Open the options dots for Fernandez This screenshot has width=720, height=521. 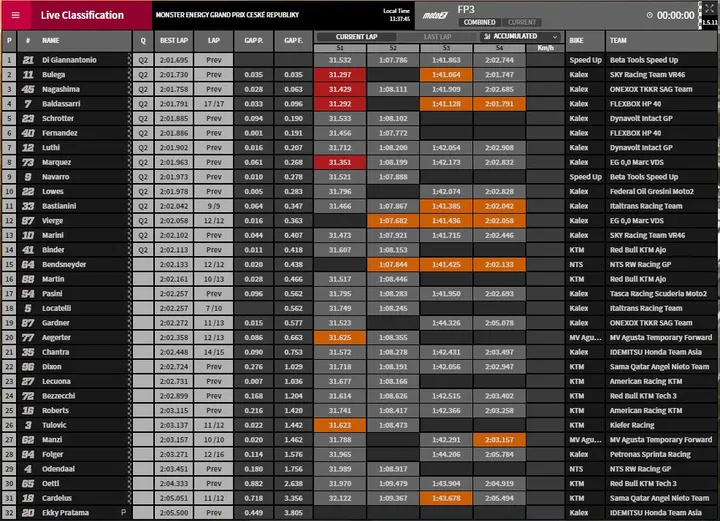coord(129,133)
